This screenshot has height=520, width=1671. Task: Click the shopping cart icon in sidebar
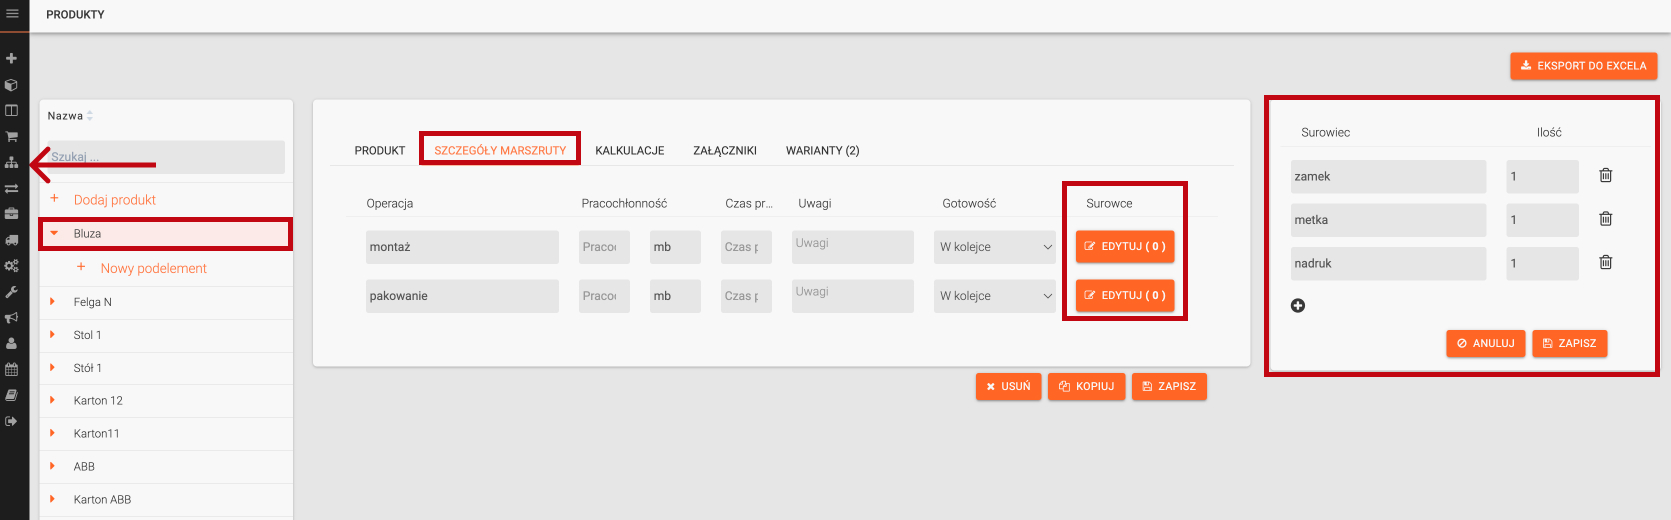point(12,136)
